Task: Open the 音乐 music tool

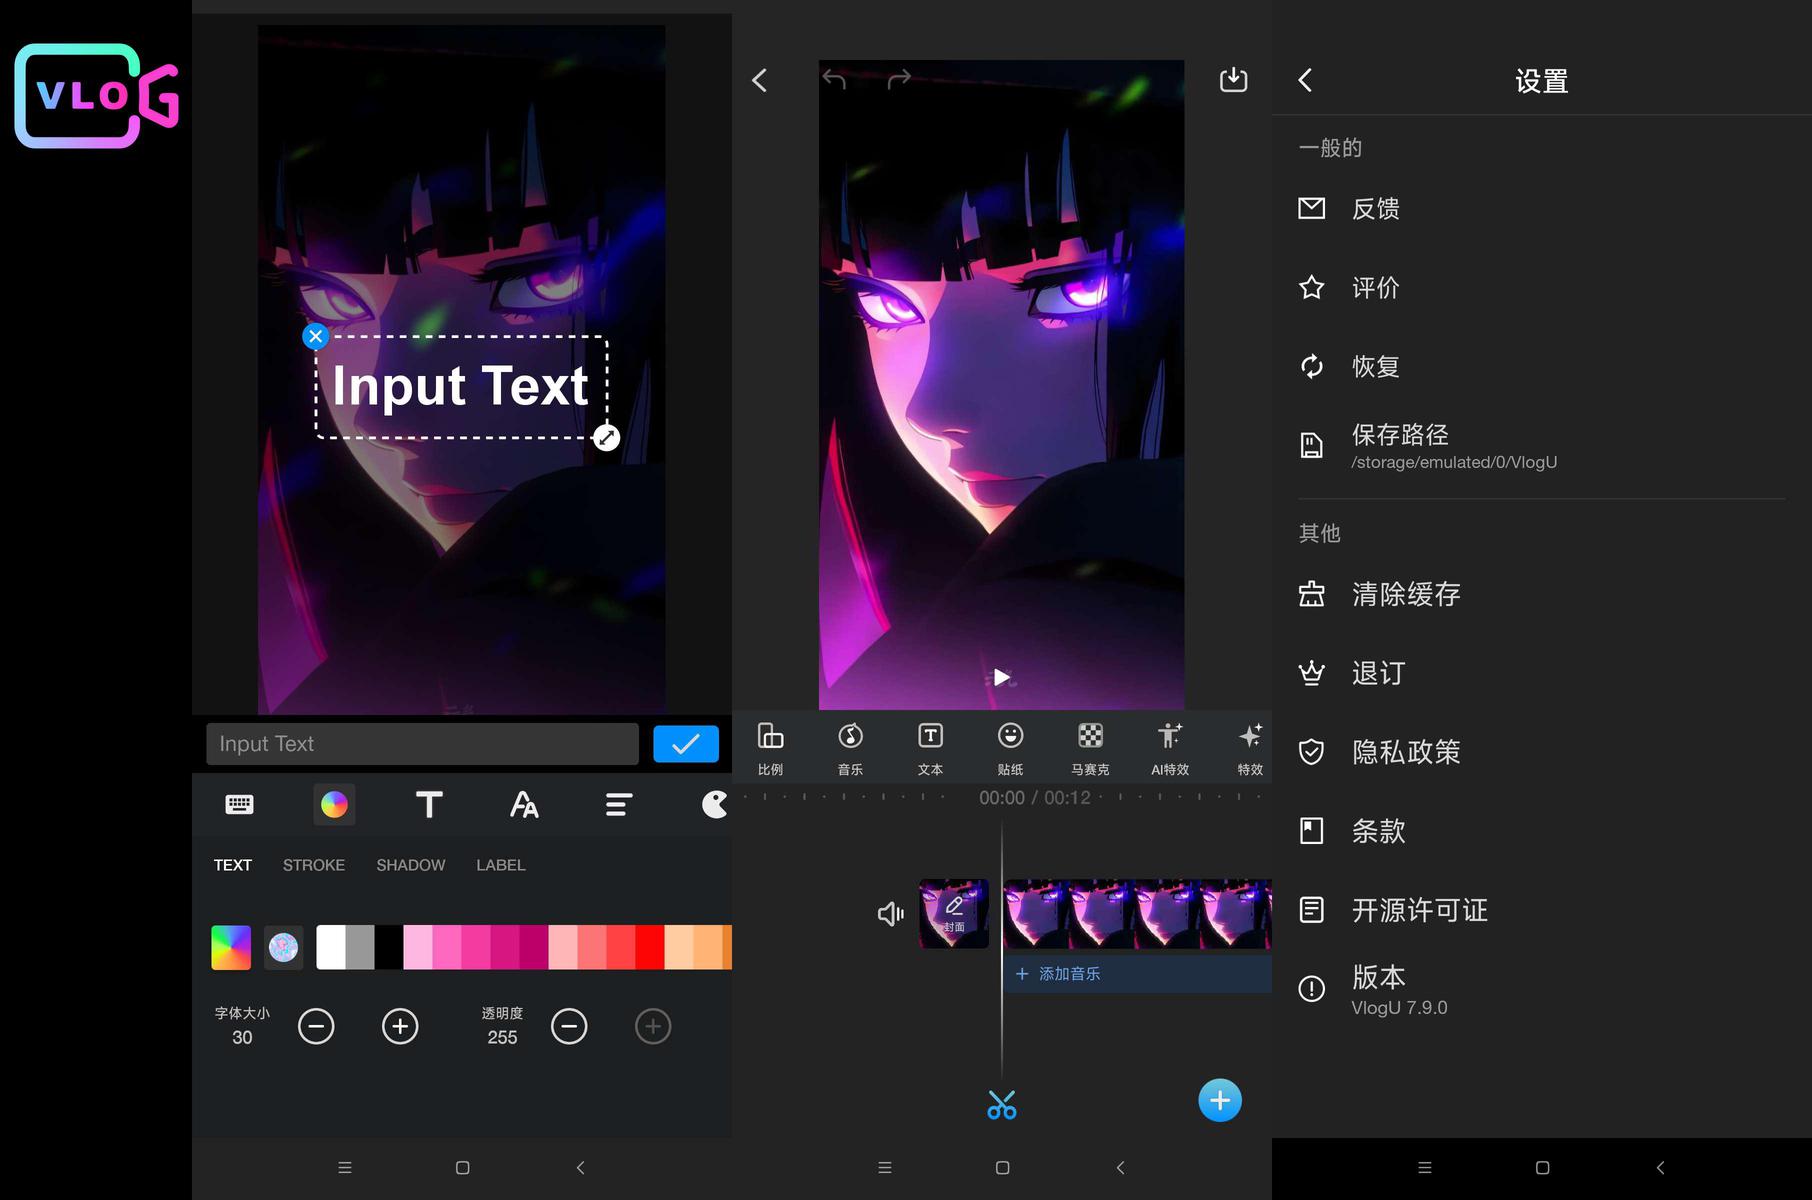Action: click(x=850, y=748)
